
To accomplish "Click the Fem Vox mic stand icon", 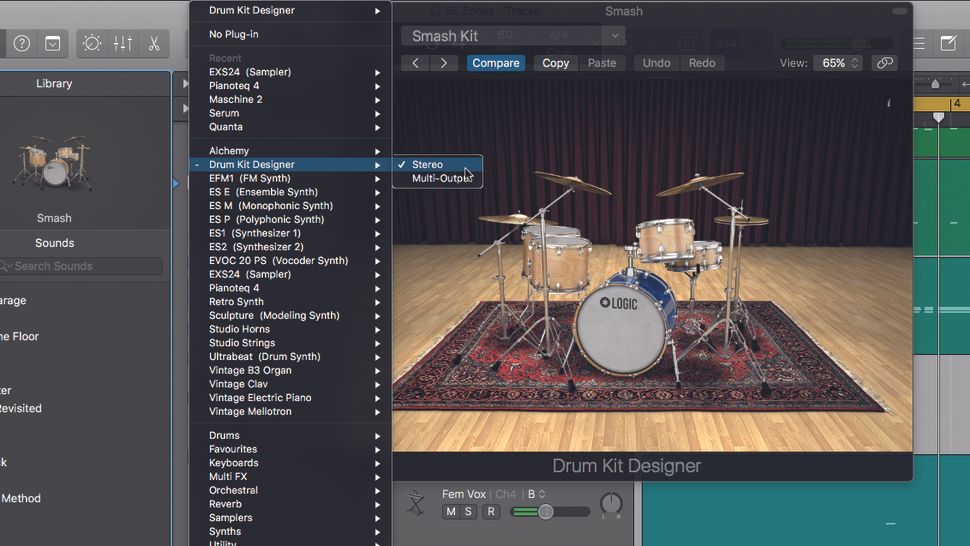I will [416, 503].
